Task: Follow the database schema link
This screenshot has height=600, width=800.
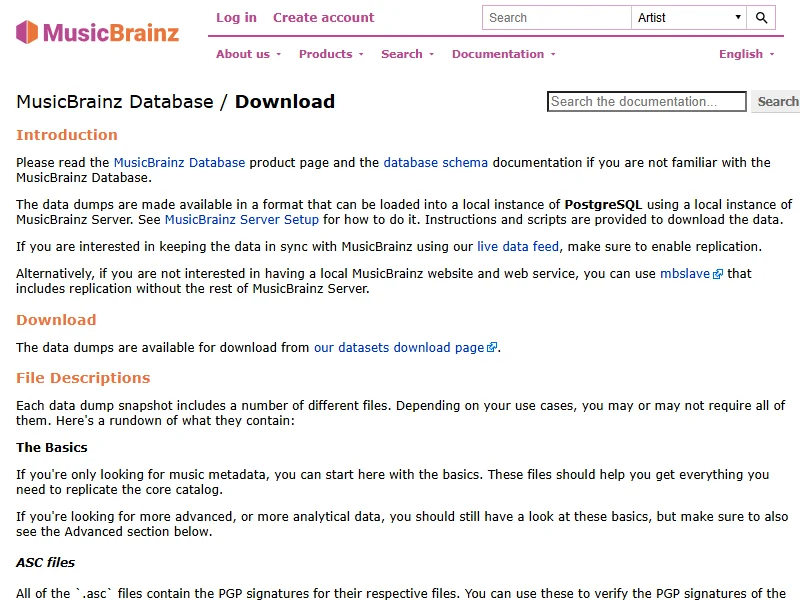Action: coord(436,162)
